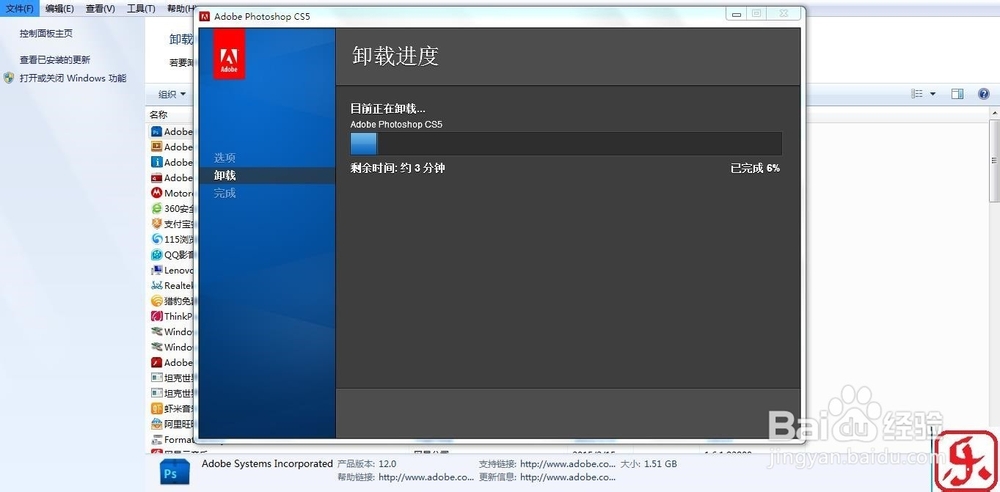The width and height of the screenshot is (1000, 492).
Task: Open the 文件(F) menu
Action: pyautogui.click(x=20, y=8)
